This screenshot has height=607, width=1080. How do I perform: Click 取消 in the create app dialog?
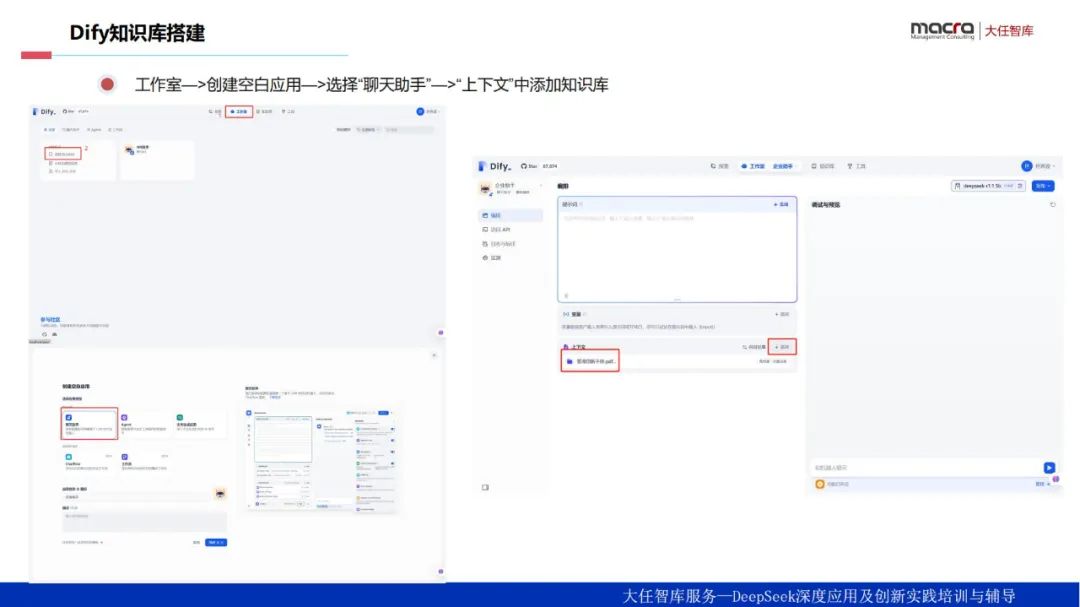(x=196, y=543)
